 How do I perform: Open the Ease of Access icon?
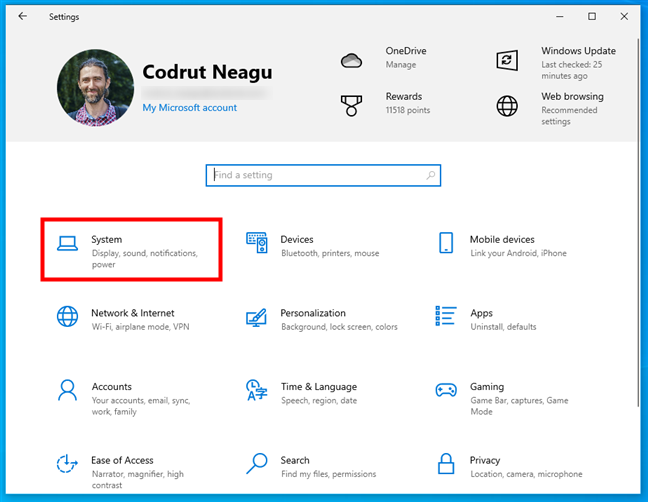(67, 464)
